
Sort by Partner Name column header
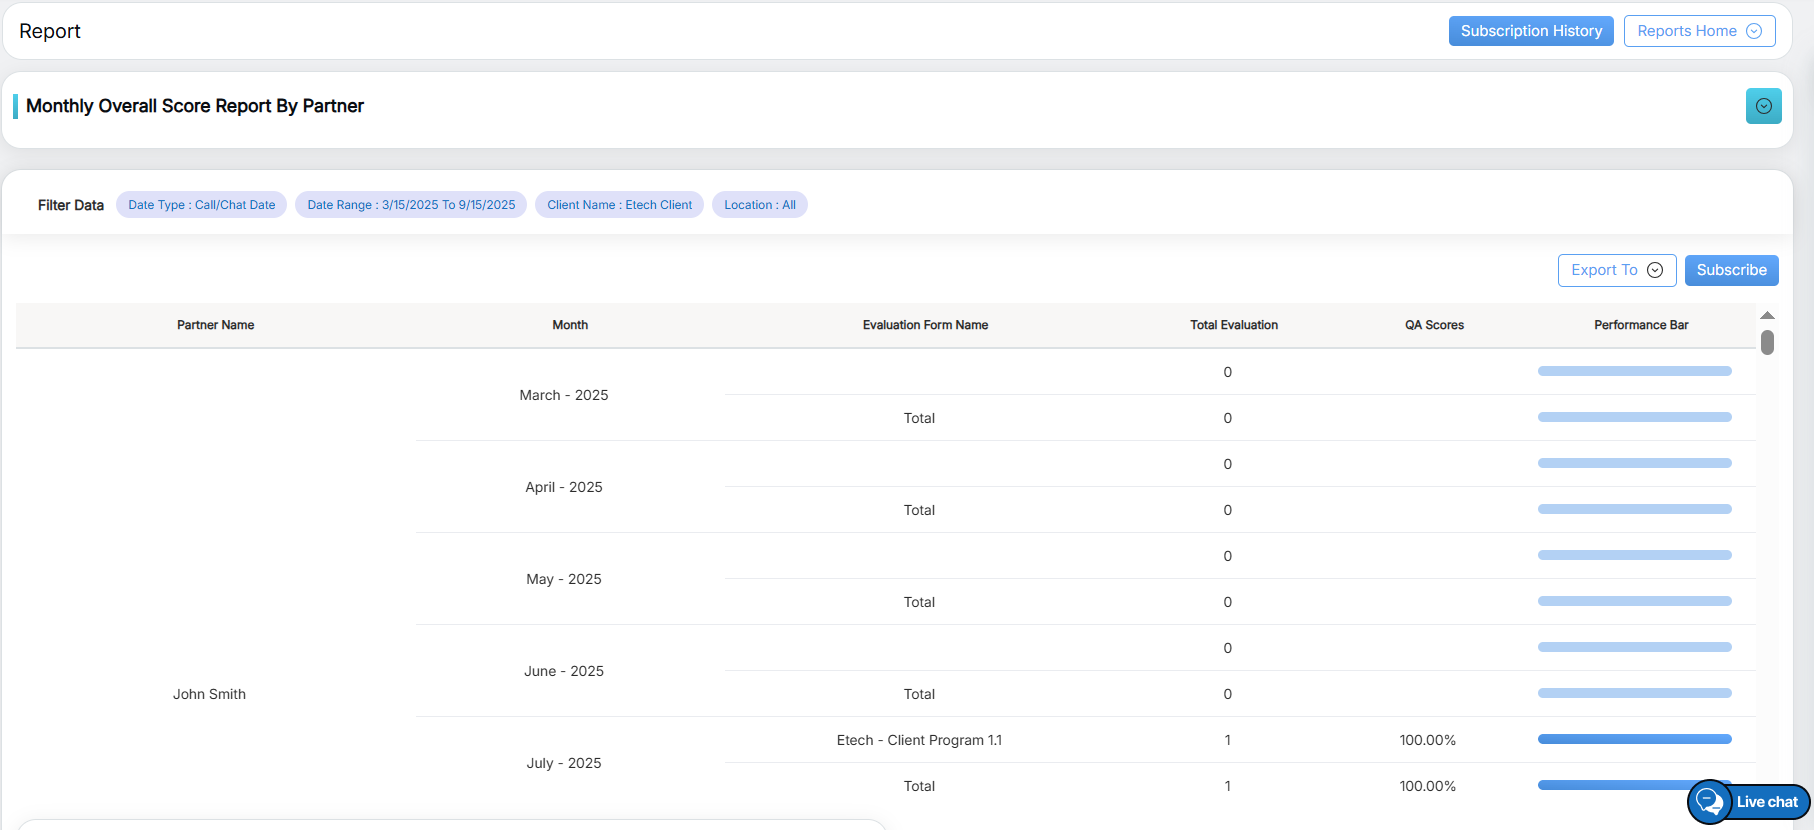click(x=215, y=325)
